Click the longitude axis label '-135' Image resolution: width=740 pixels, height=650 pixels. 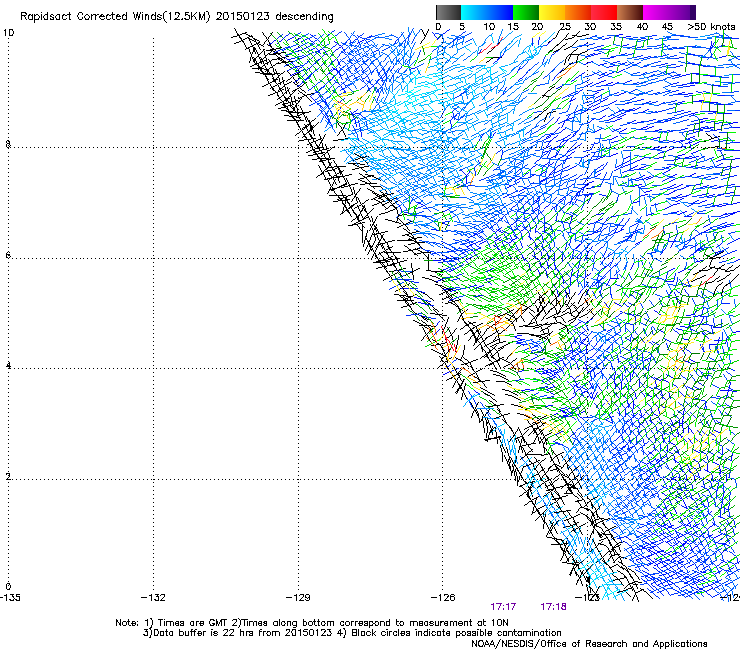point(10,598)
